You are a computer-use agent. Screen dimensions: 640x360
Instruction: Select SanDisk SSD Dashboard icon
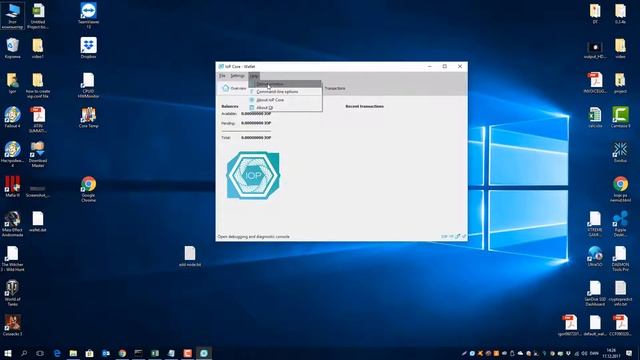595,293
